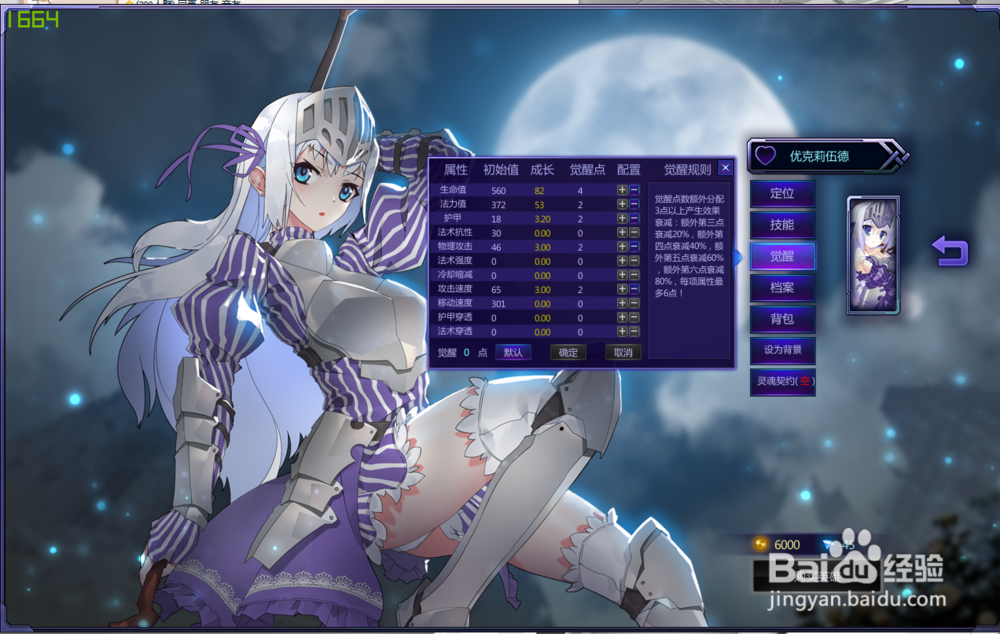Click the 物理攻击 initial value 46
1000x634 pixels.
[x=496, y=247]
